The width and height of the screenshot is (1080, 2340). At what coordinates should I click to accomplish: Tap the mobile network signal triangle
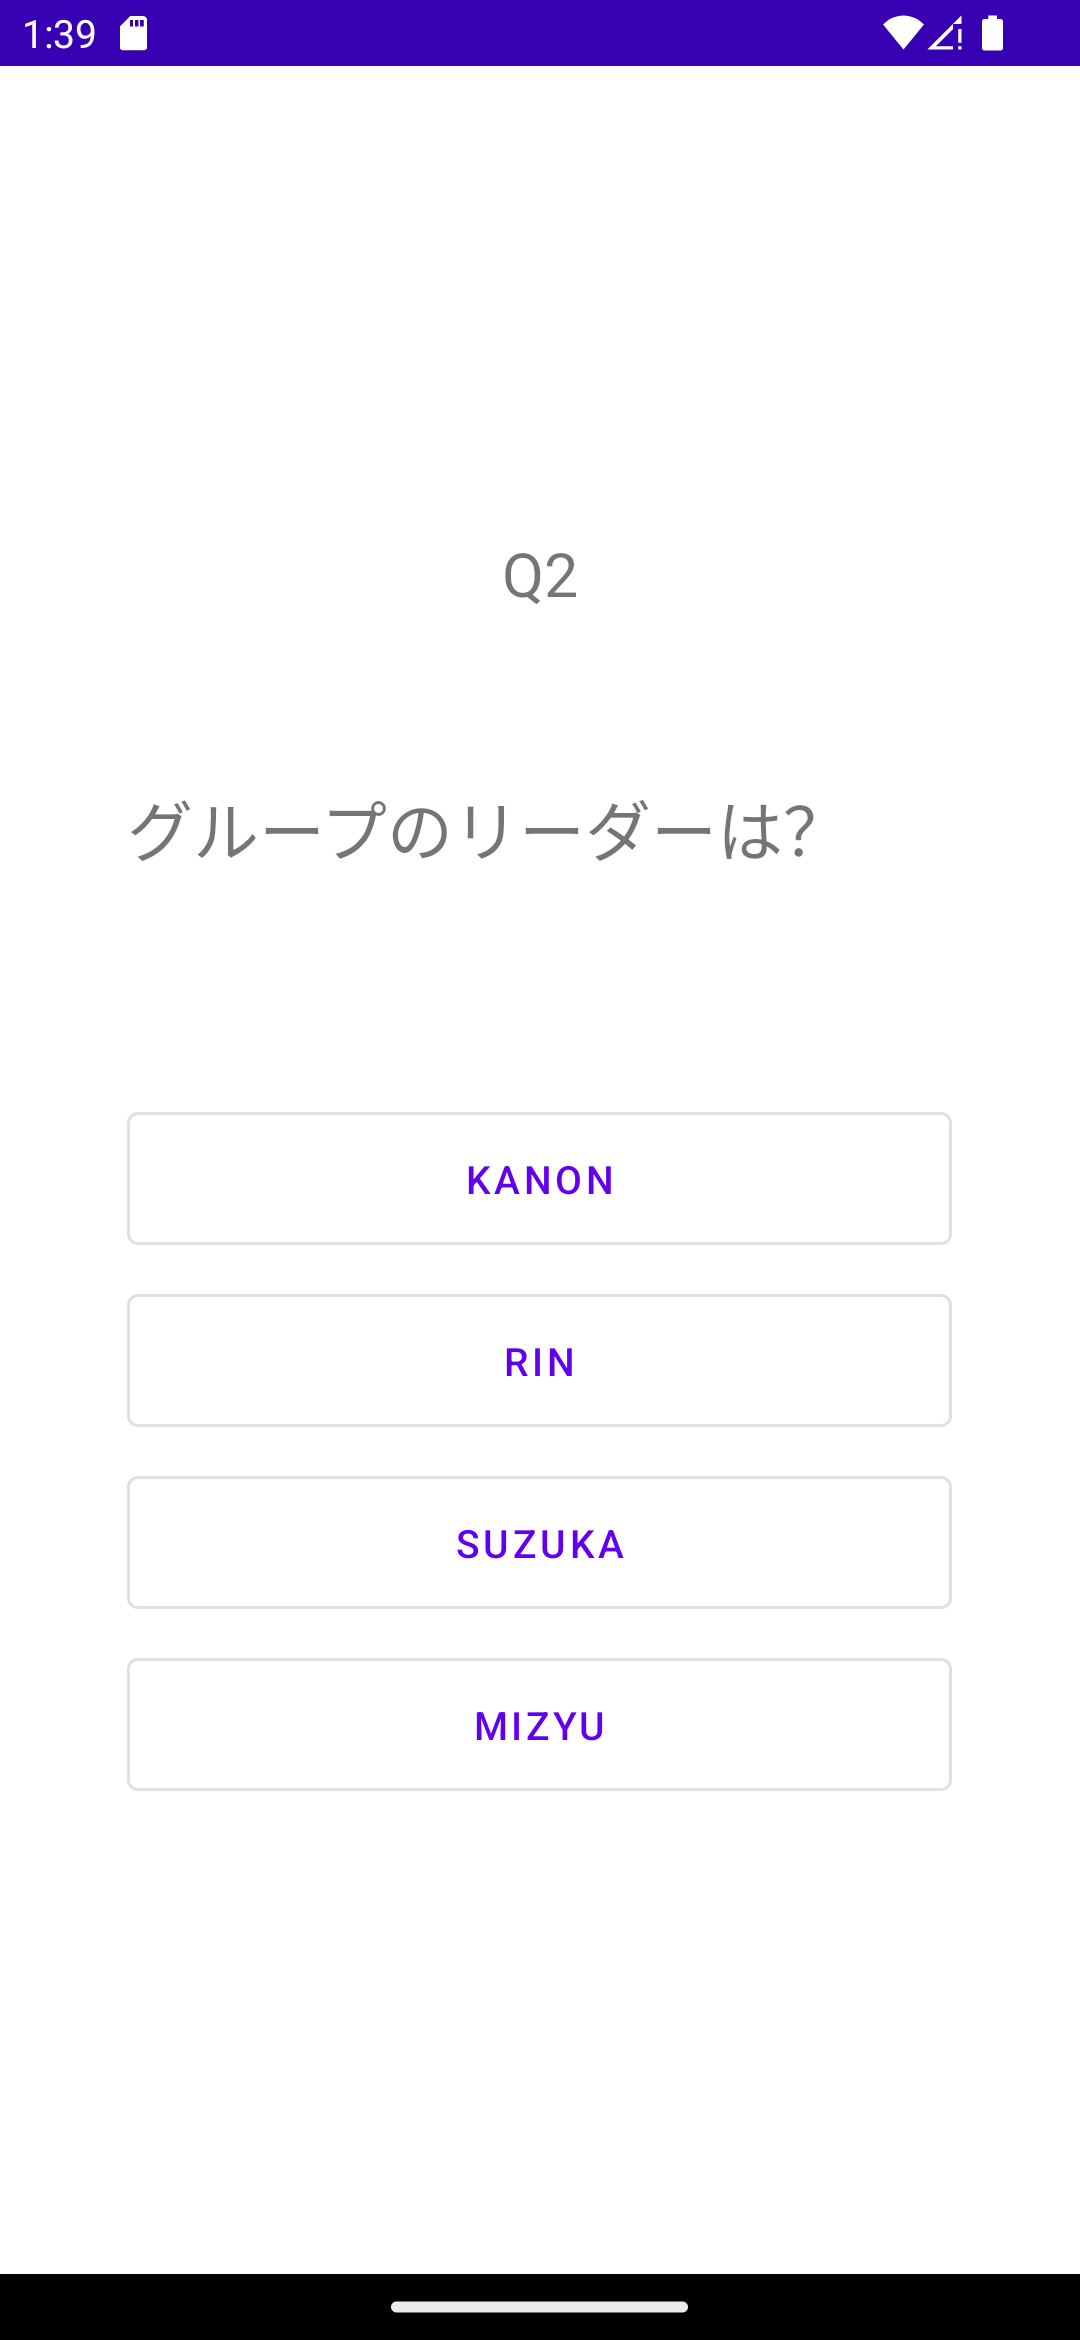coord(945,33)
